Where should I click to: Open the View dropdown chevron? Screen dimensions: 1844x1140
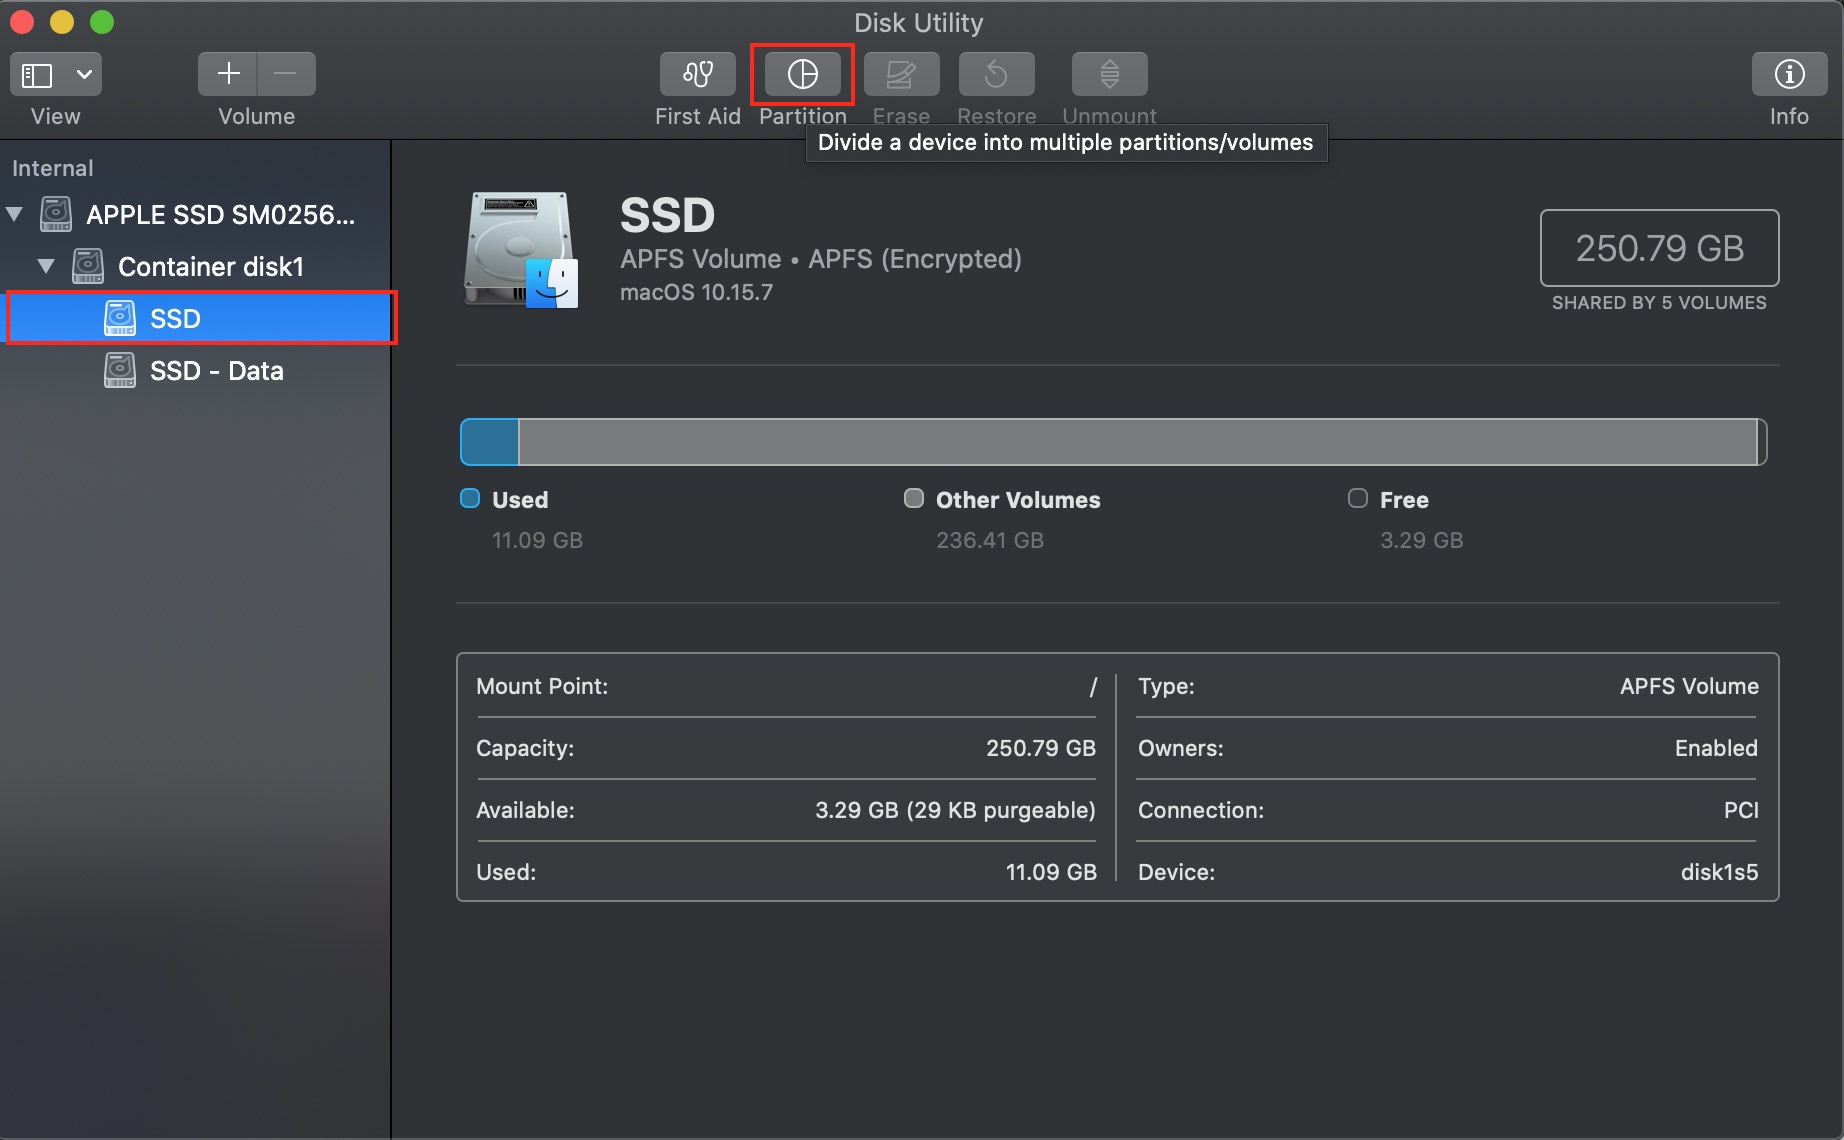84,75
